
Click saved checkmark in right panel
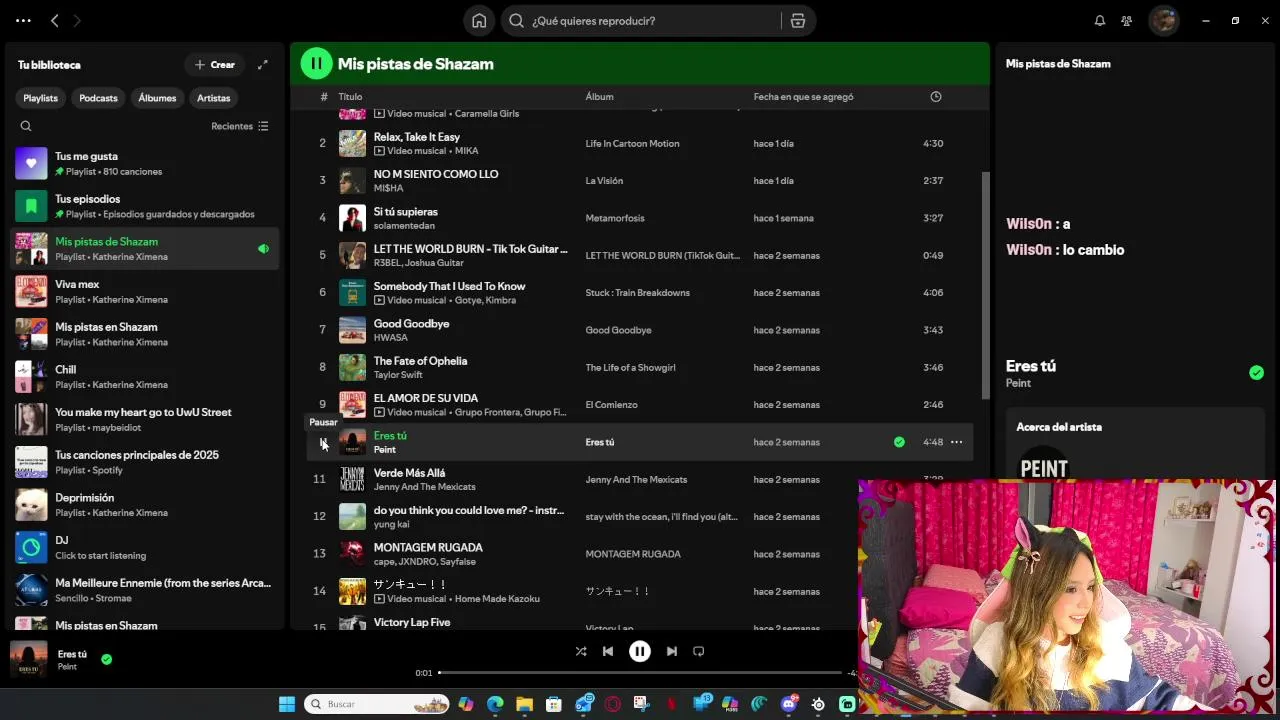pos(1256,373)
